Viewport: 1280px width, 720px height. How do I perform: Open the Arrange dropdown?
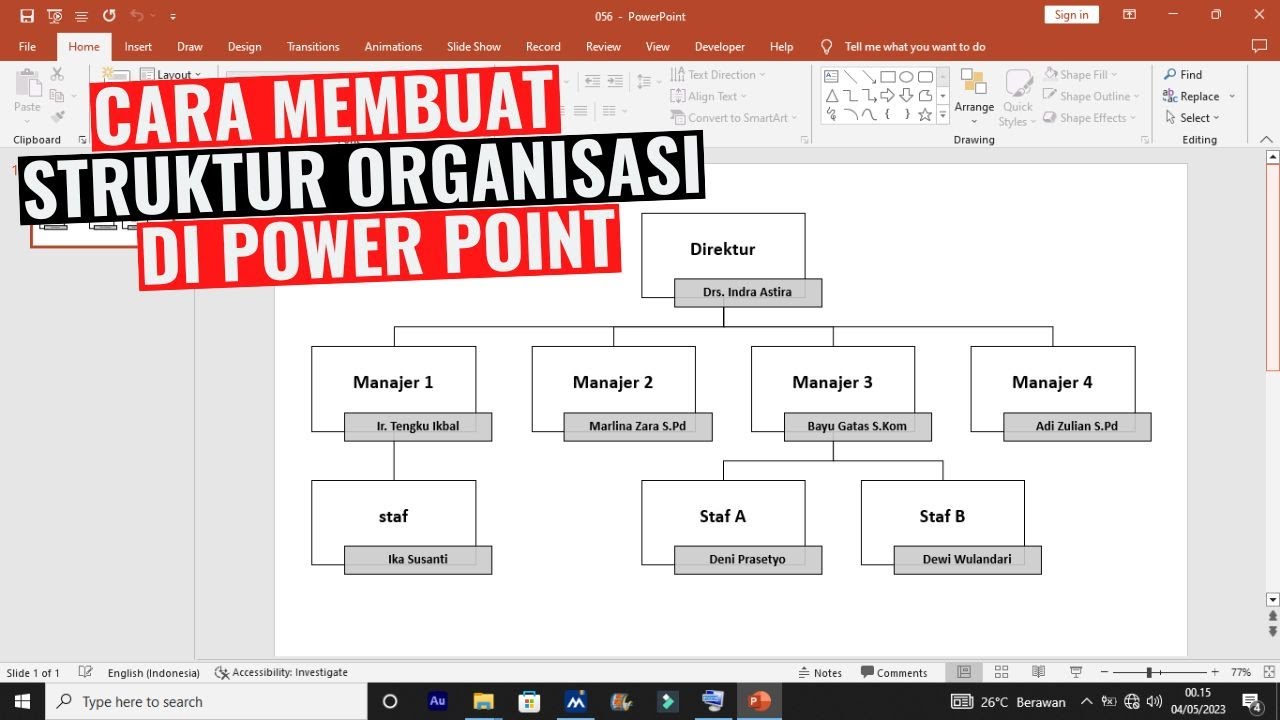[974, 98]
